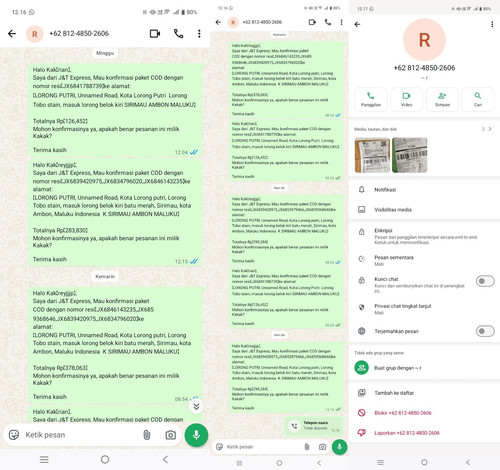Viewport: 500px width, 470px height.
Task: Tap microphone button in middle chat screen
Action: point(339,447)
